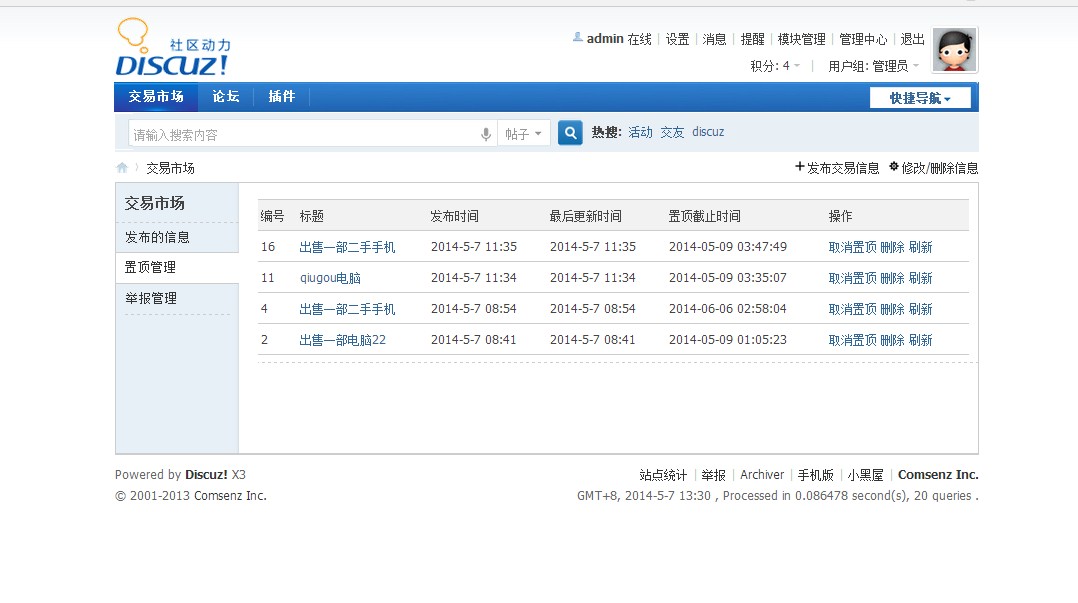The height and width of the screenshot is (603, 1078).
Task: Click the 活动 hot search keyword
Action: click(640, 131)
